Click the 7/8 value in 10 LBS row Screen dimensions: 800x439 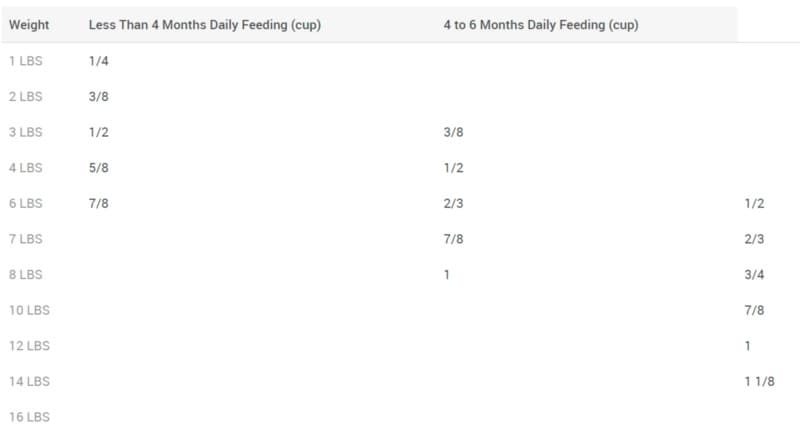(754, 310)
